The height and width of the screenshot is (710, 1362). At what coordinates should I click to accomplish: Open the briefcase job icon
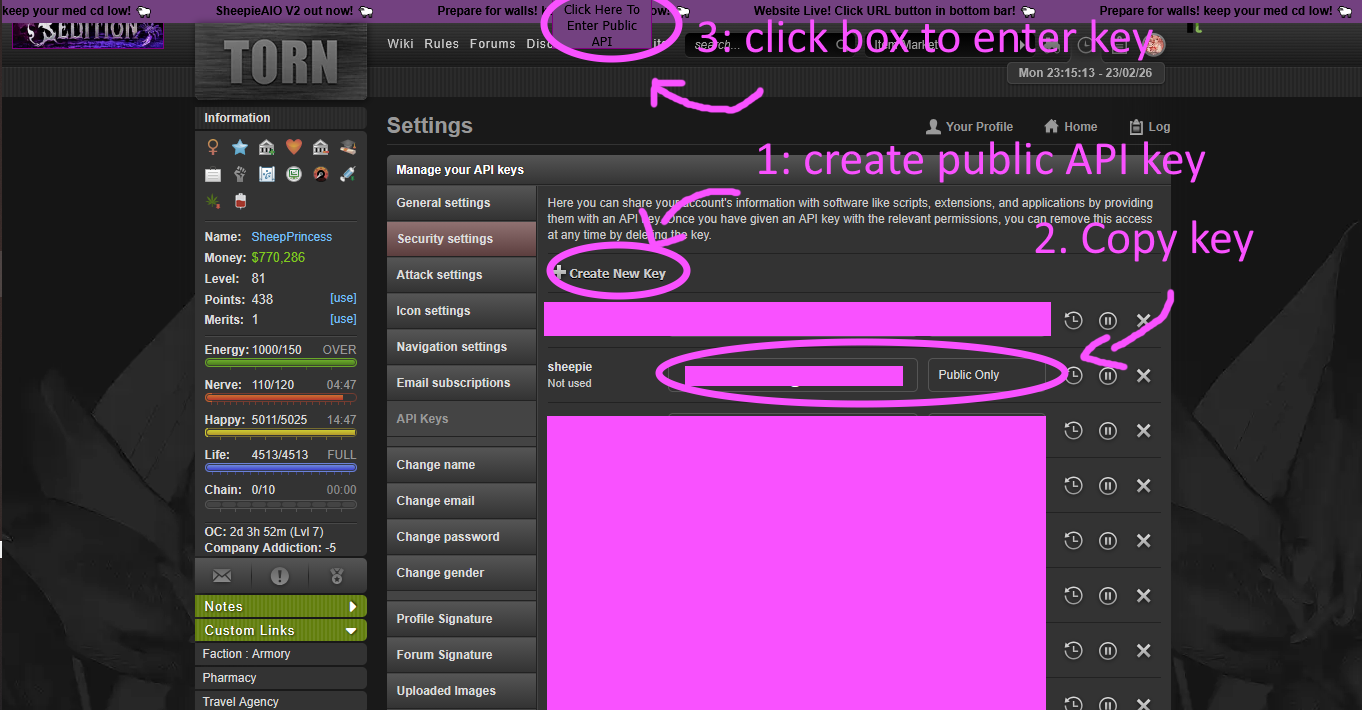212,173
